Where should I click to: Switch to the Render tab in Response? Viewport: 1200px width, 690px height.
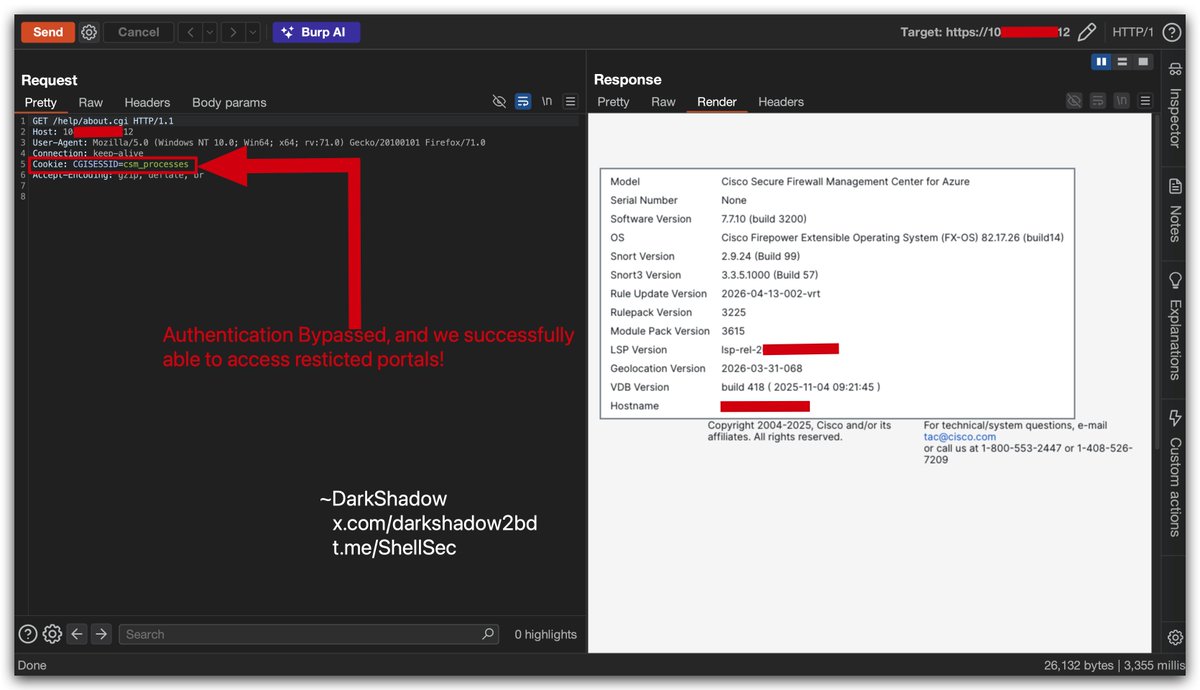coord(716,101)
